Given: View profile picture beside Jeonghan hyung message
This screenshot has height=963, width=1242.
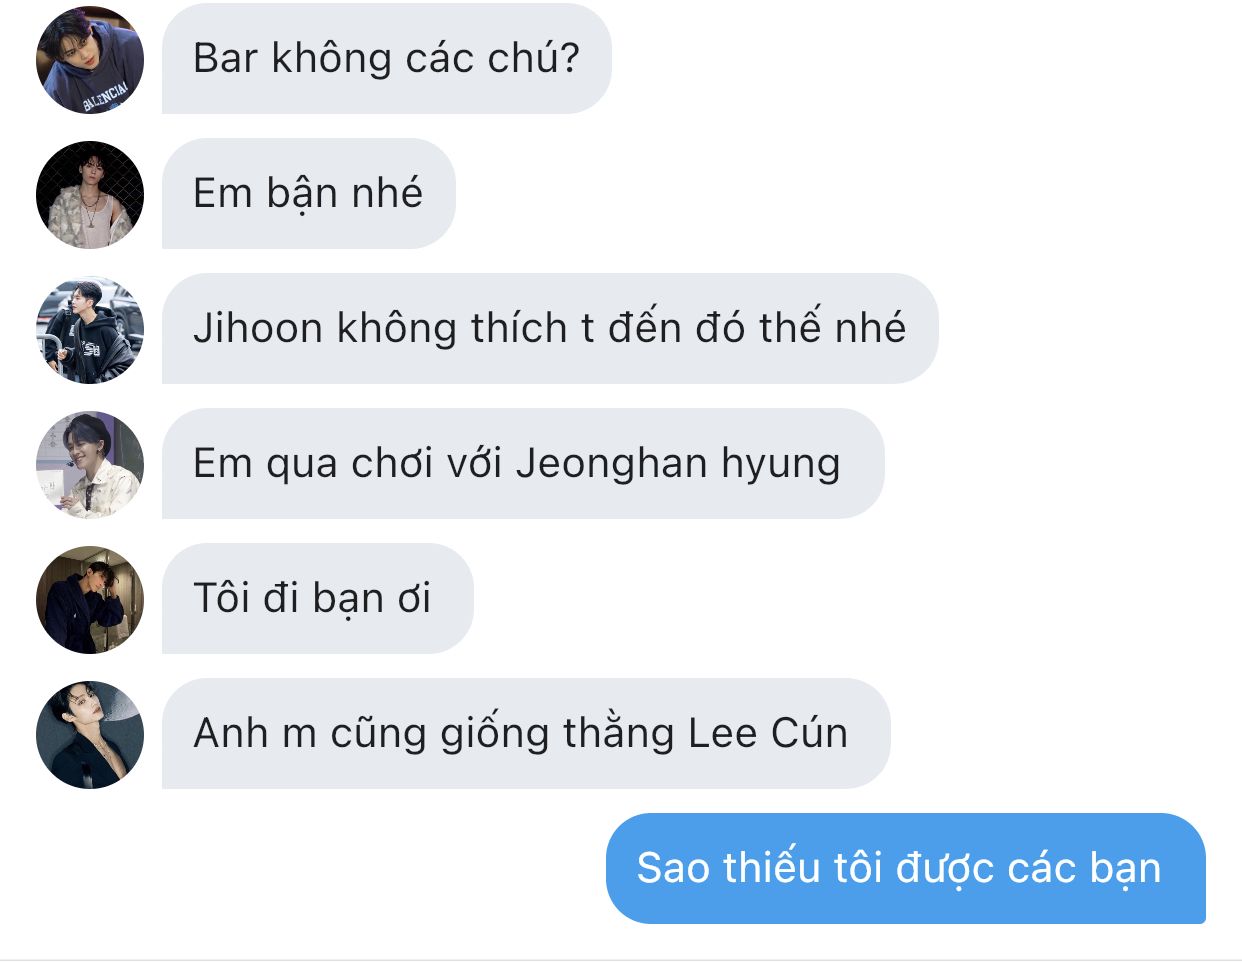Looking at the screenshot, I should tap(90, 464).
